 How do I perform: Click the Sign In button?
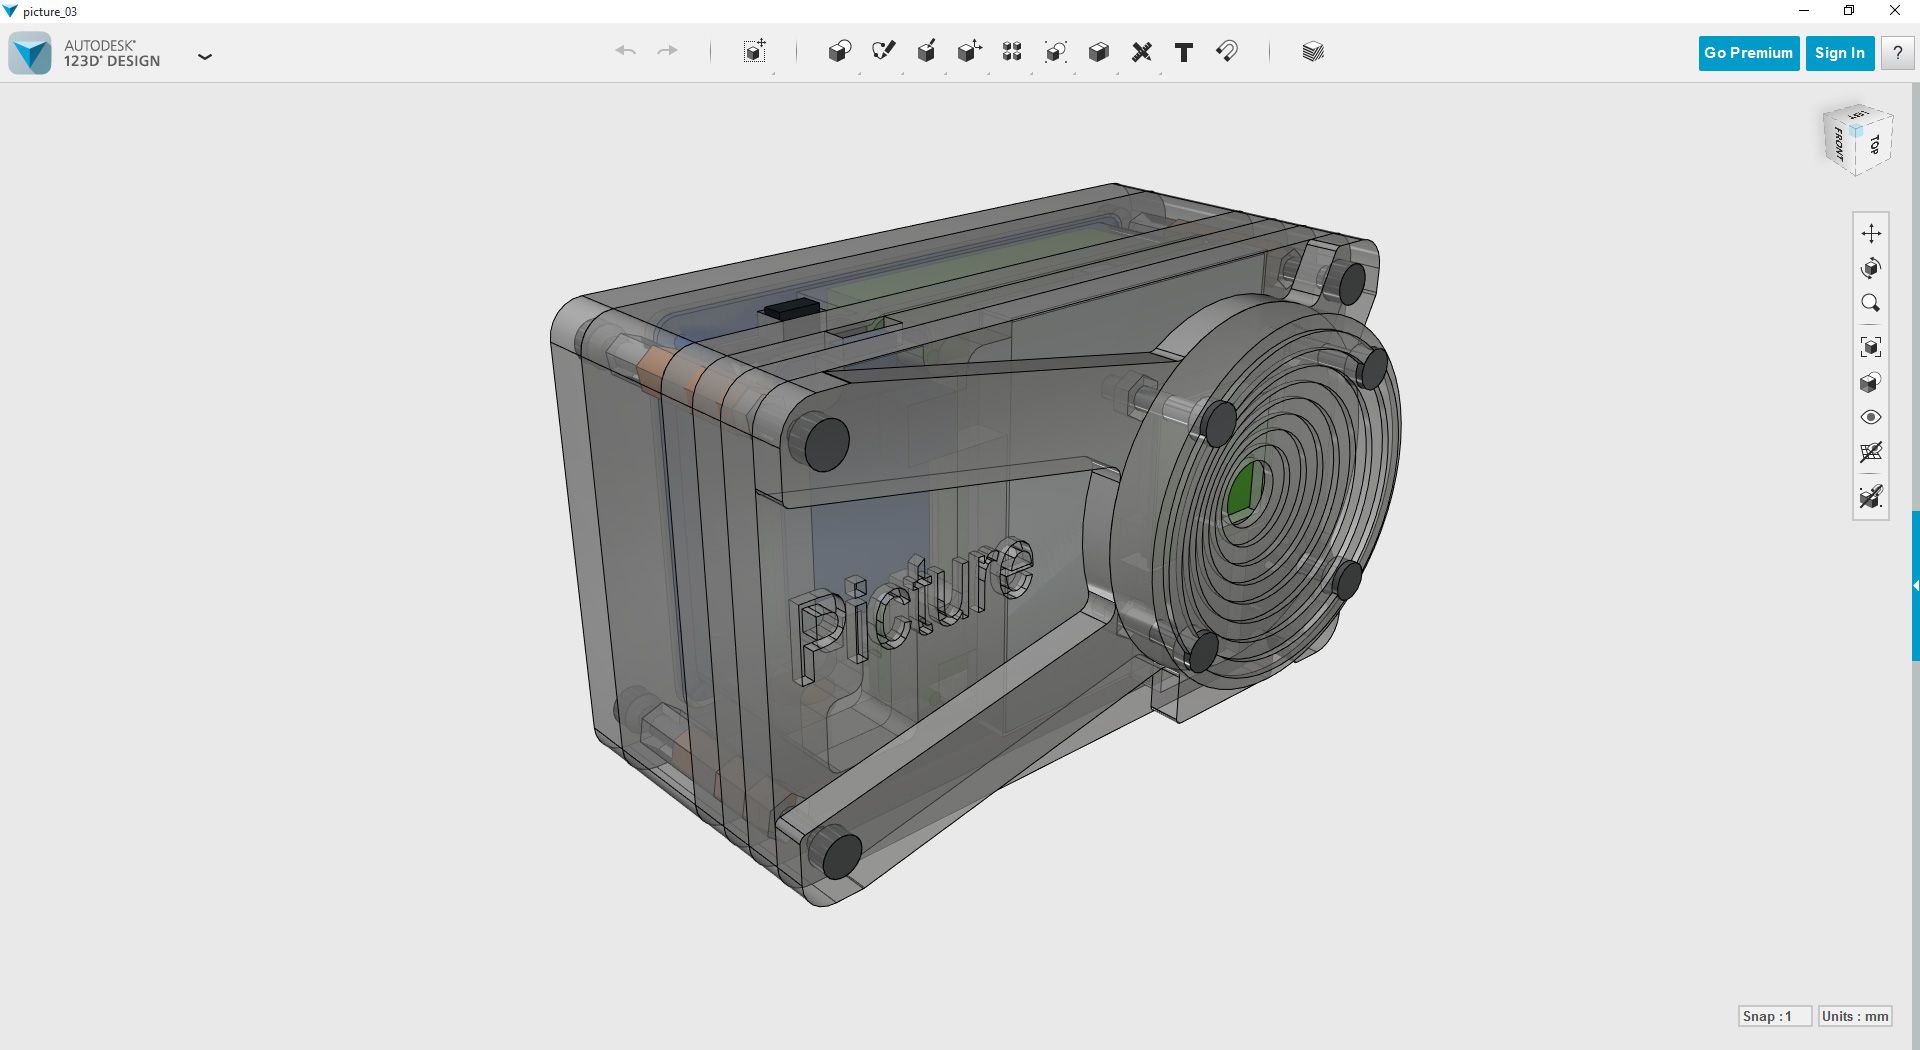point(1839,53)
